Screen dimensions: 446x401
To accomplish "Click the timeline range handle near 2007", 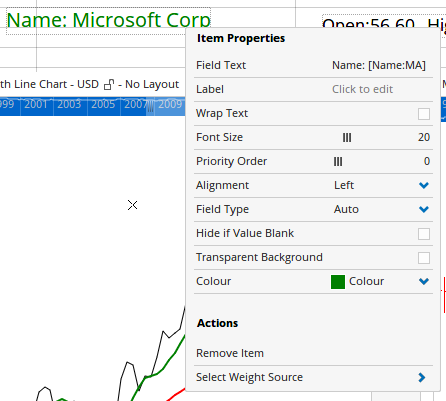I will click(150, 107).
